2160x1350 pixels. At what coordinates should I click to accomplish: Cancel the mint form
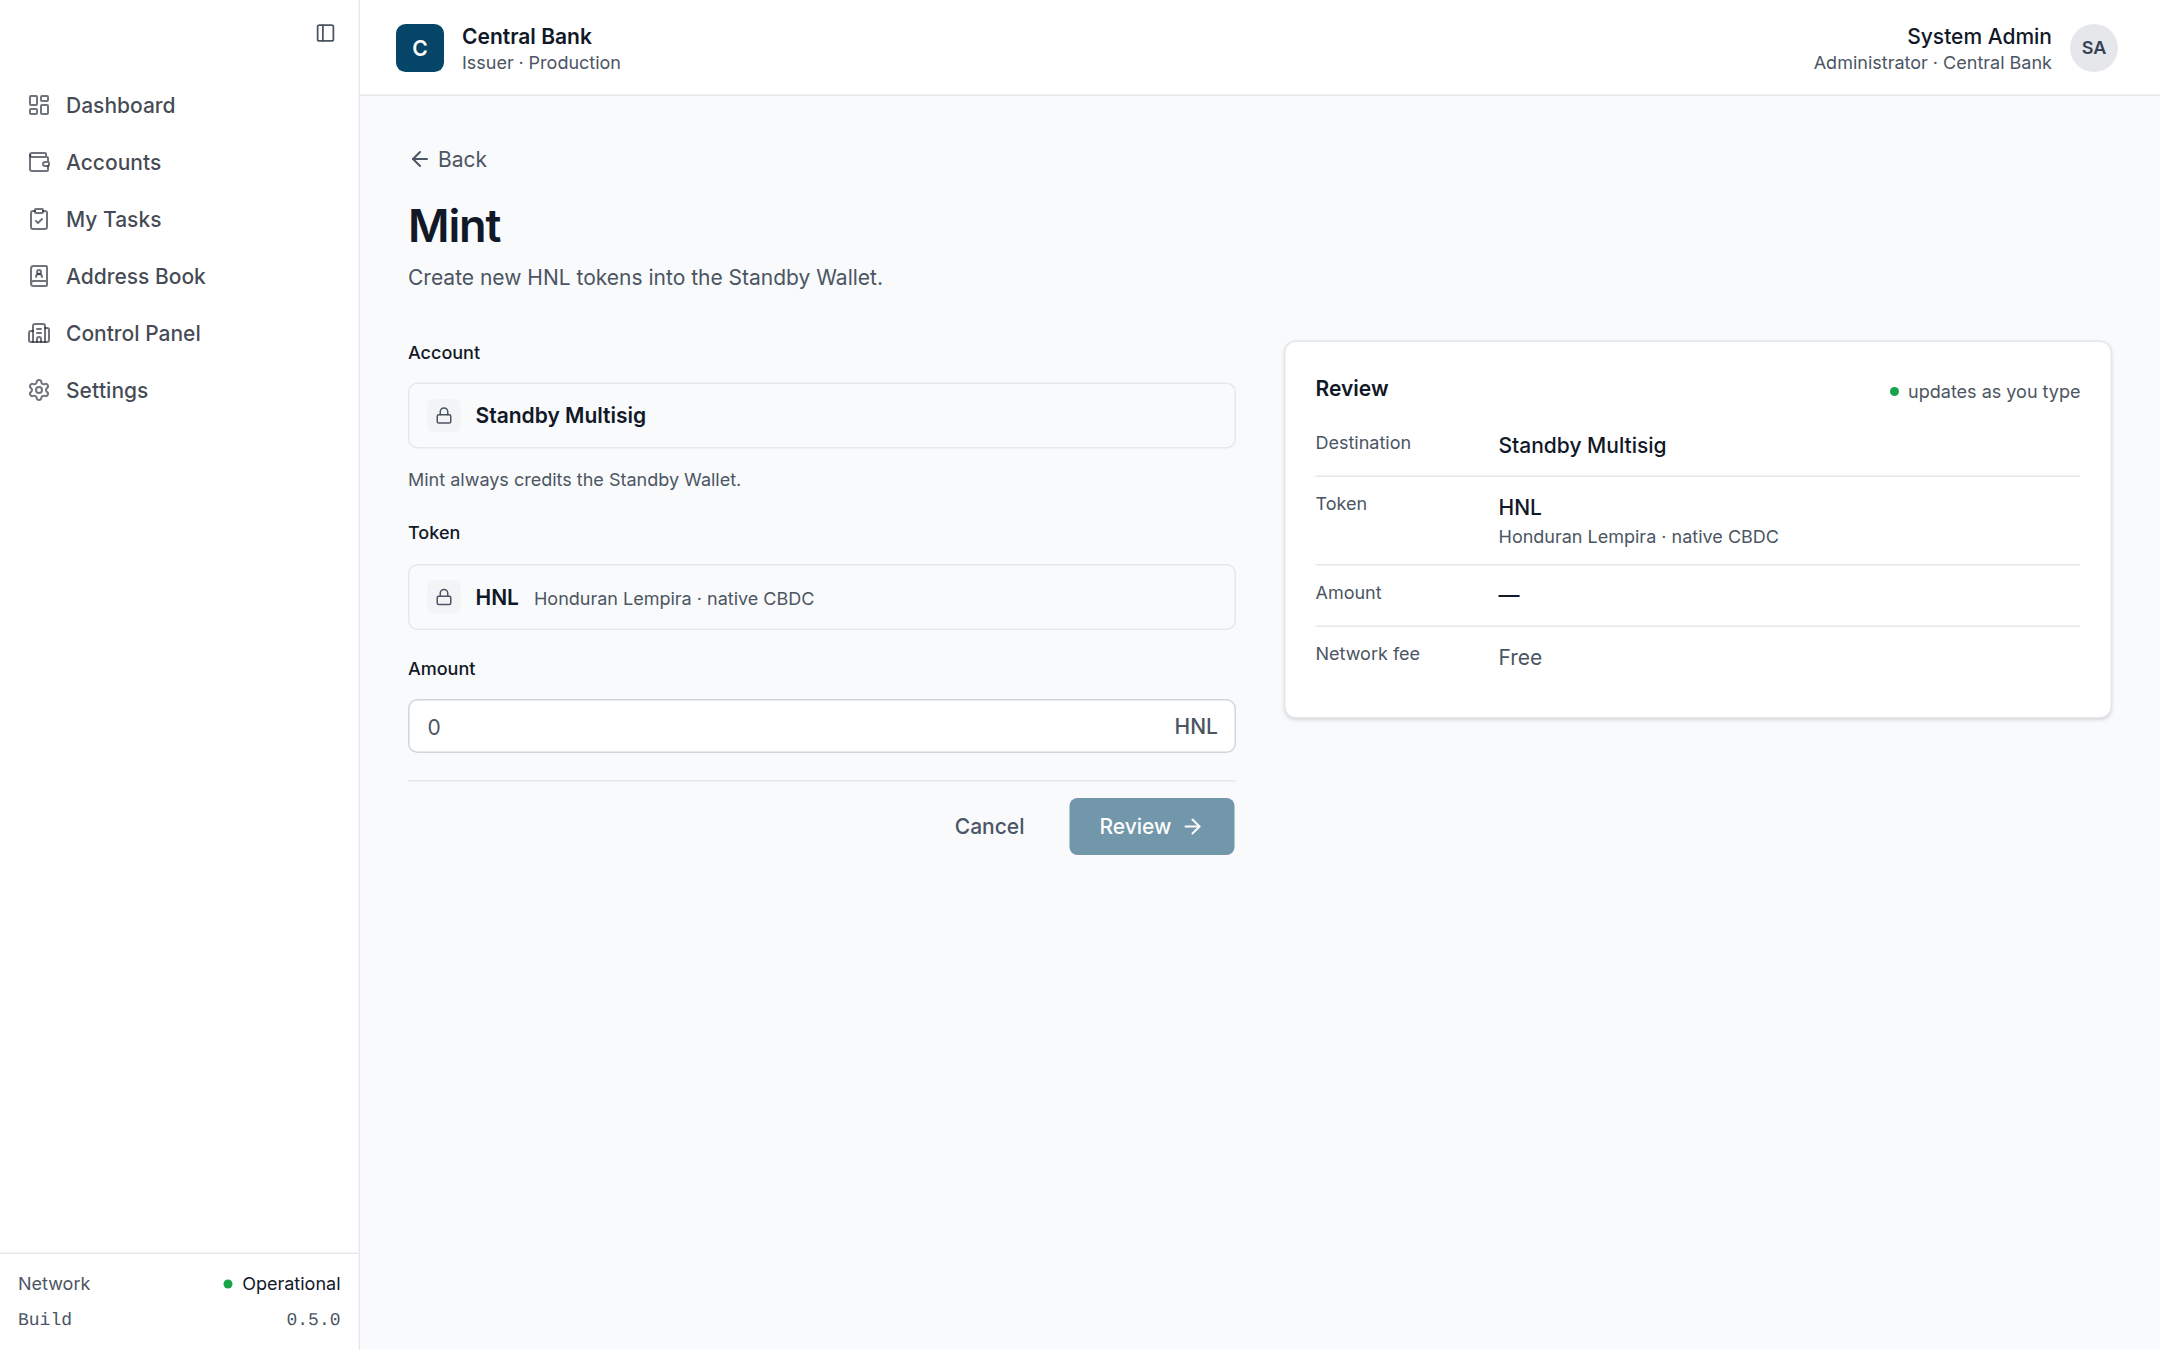point(989,826)
